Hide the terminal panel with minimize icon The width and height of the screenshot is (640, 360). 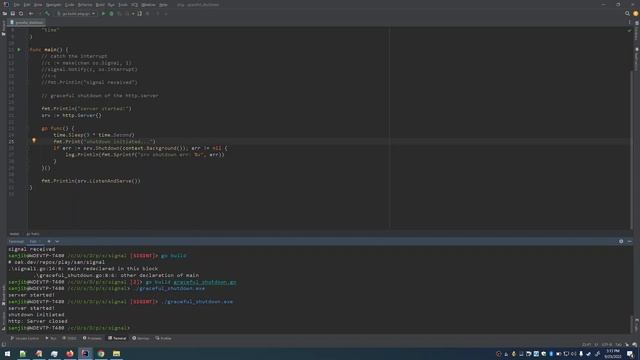click(629, 241)
